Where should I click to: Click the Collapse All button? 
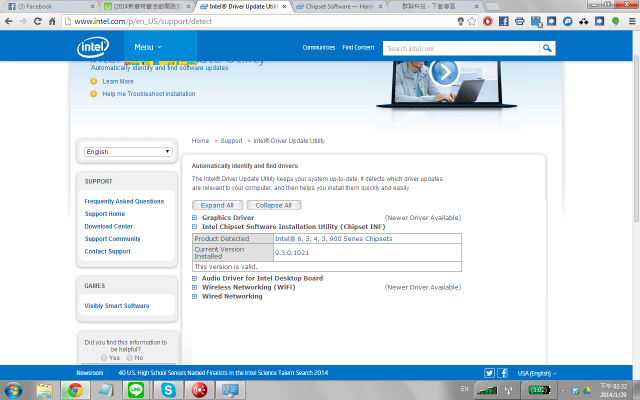point(273,205)
